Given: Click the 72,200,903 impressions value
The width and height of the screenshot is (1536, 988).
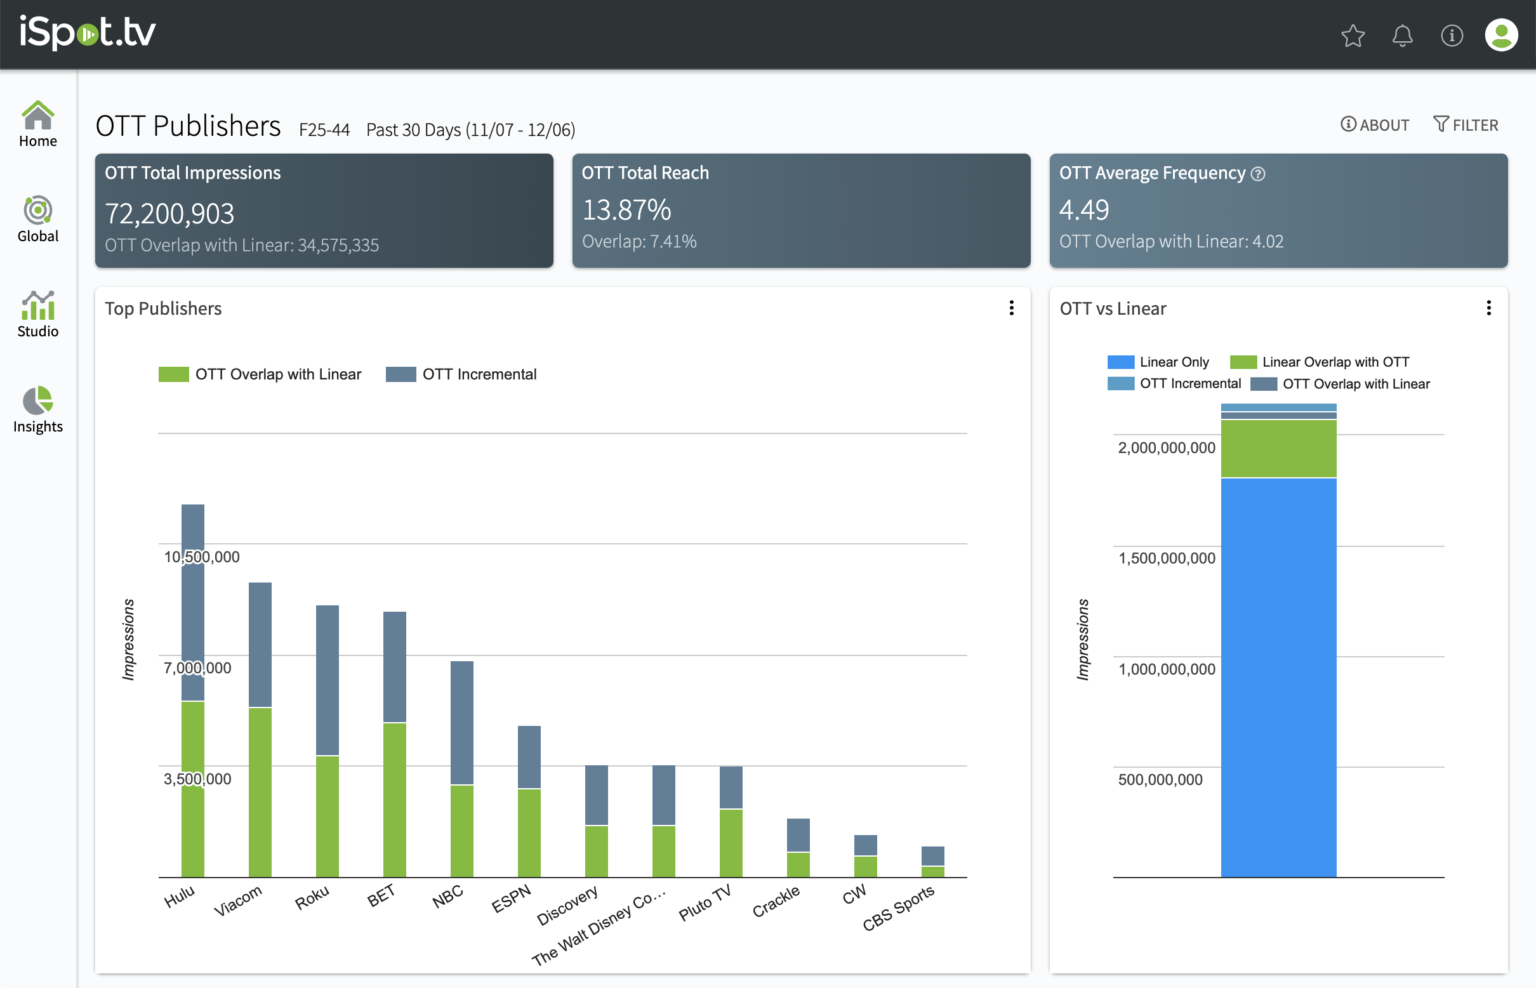Looking at the screenshot, I should (170, 213).
